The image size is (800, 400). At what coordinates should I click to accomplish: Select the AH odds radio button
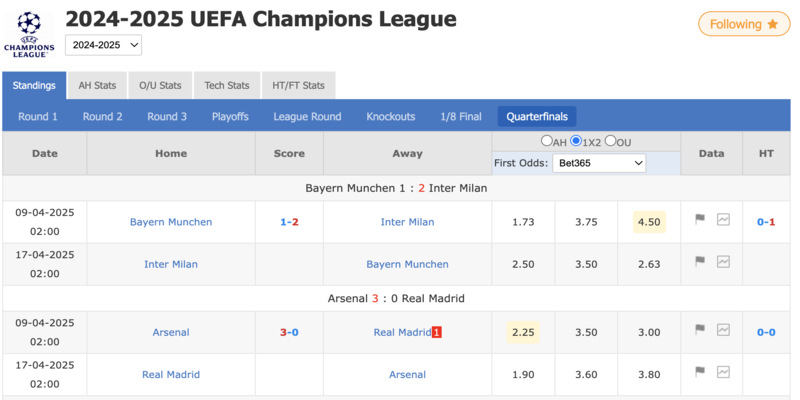(547, 141)
